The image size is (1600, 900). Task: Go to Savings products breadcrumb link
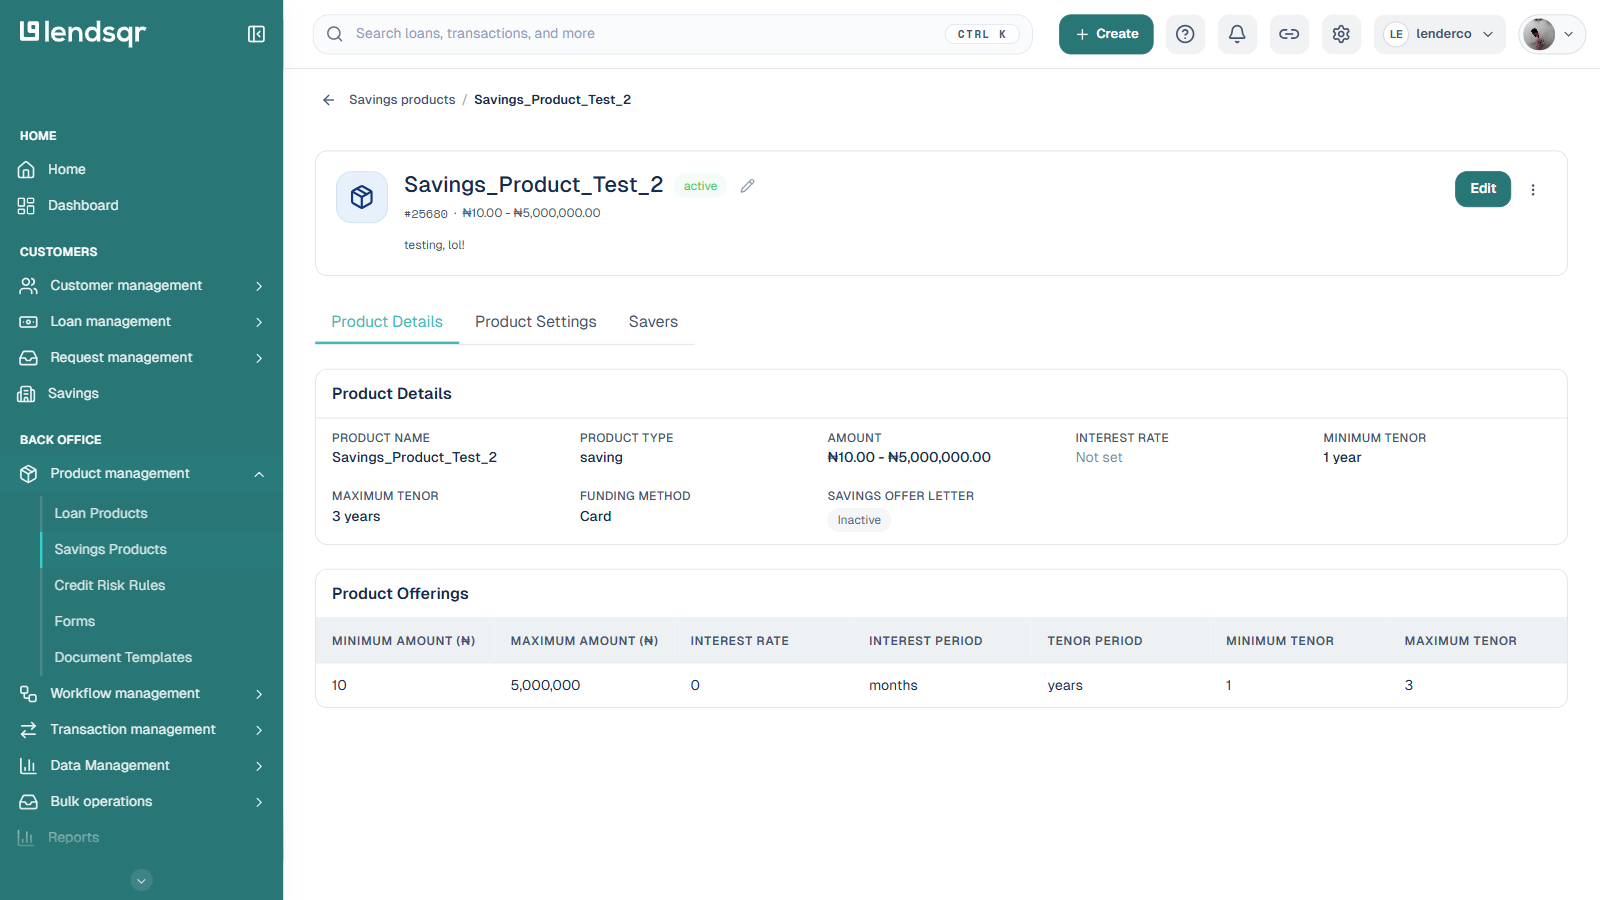(402, 100)
